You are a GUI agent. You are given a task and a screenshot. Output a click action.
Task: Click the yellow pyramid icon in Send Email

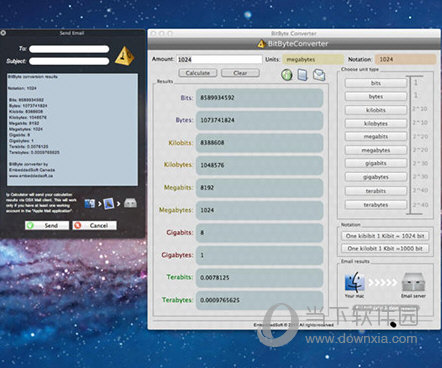pos(125,55)
